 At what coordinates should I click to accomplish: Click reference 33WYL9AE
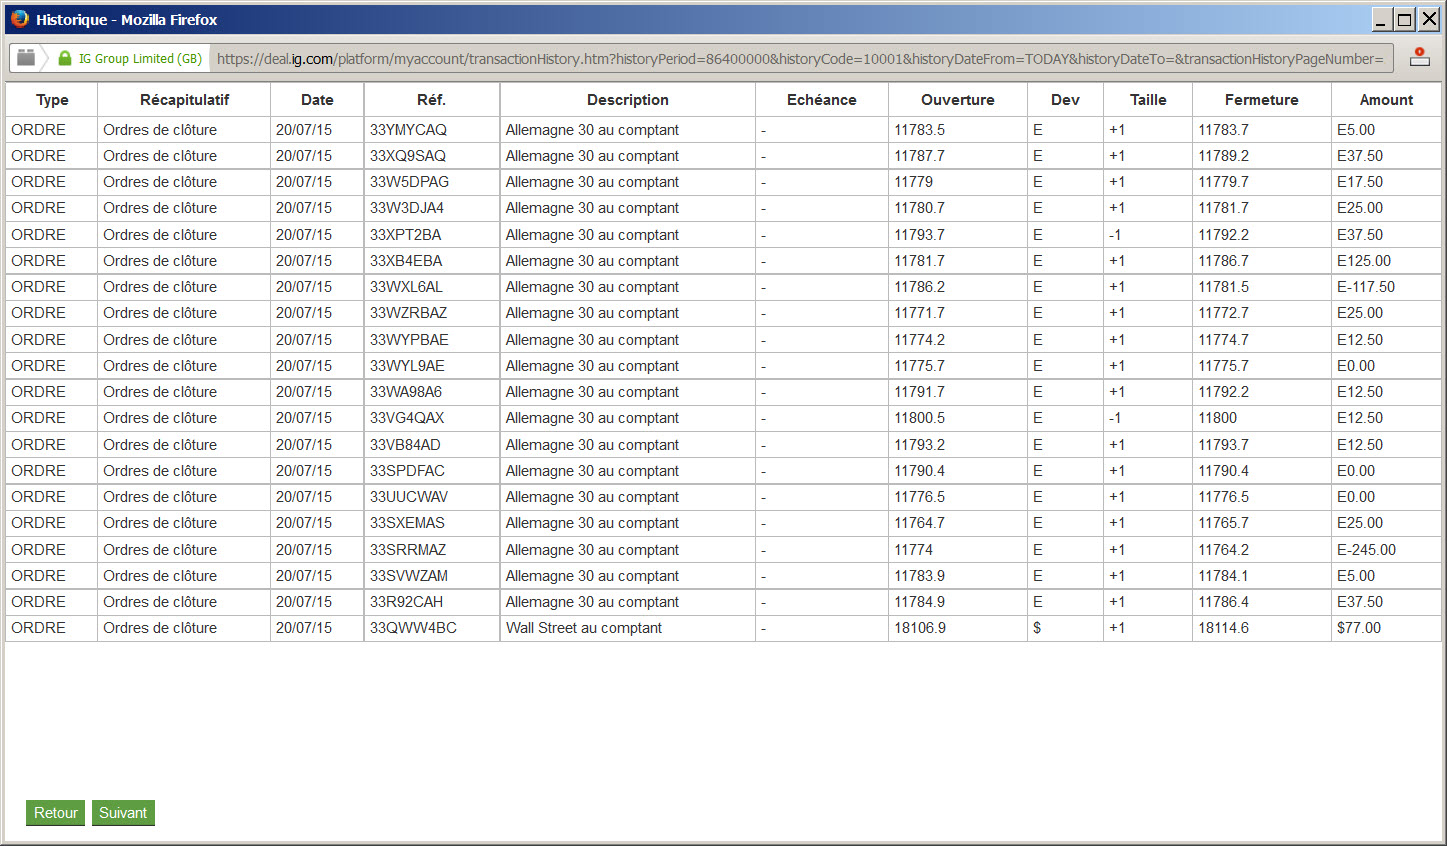pyautogui.click(x=407, y=366)
